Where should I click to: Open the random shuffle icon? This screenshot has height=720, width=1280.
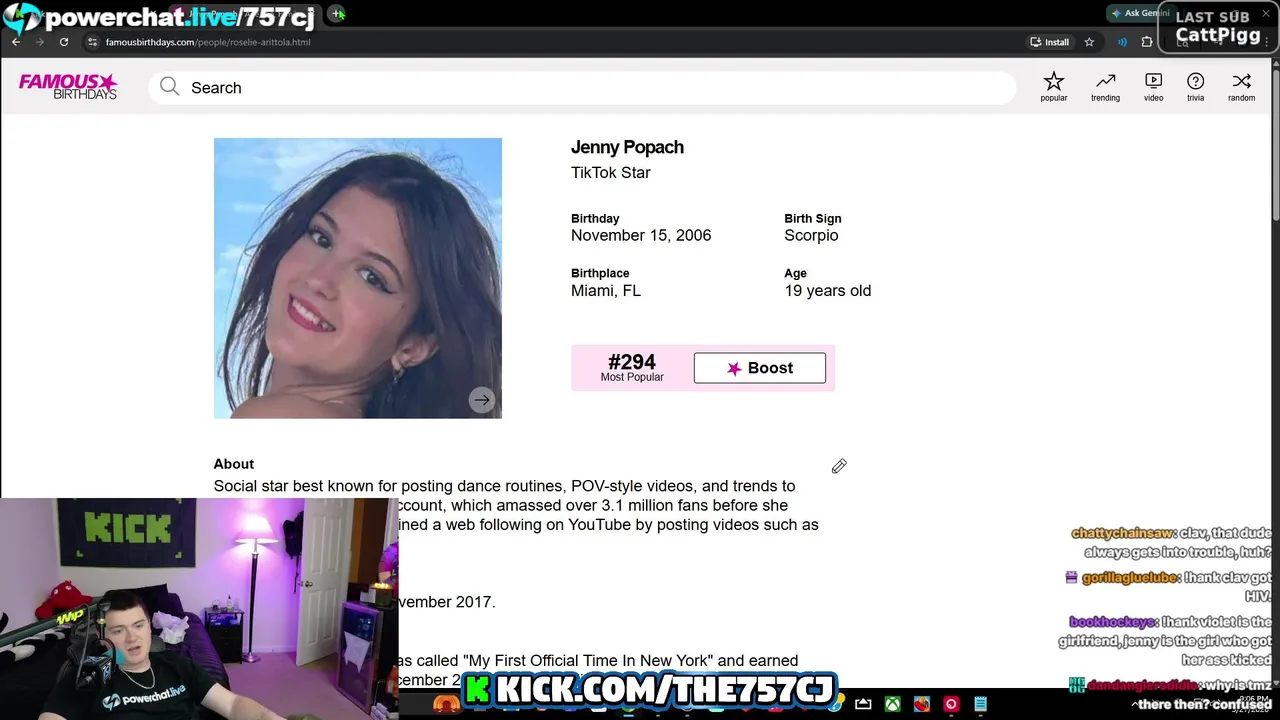pyautogui.click(x=1241, y=87)
